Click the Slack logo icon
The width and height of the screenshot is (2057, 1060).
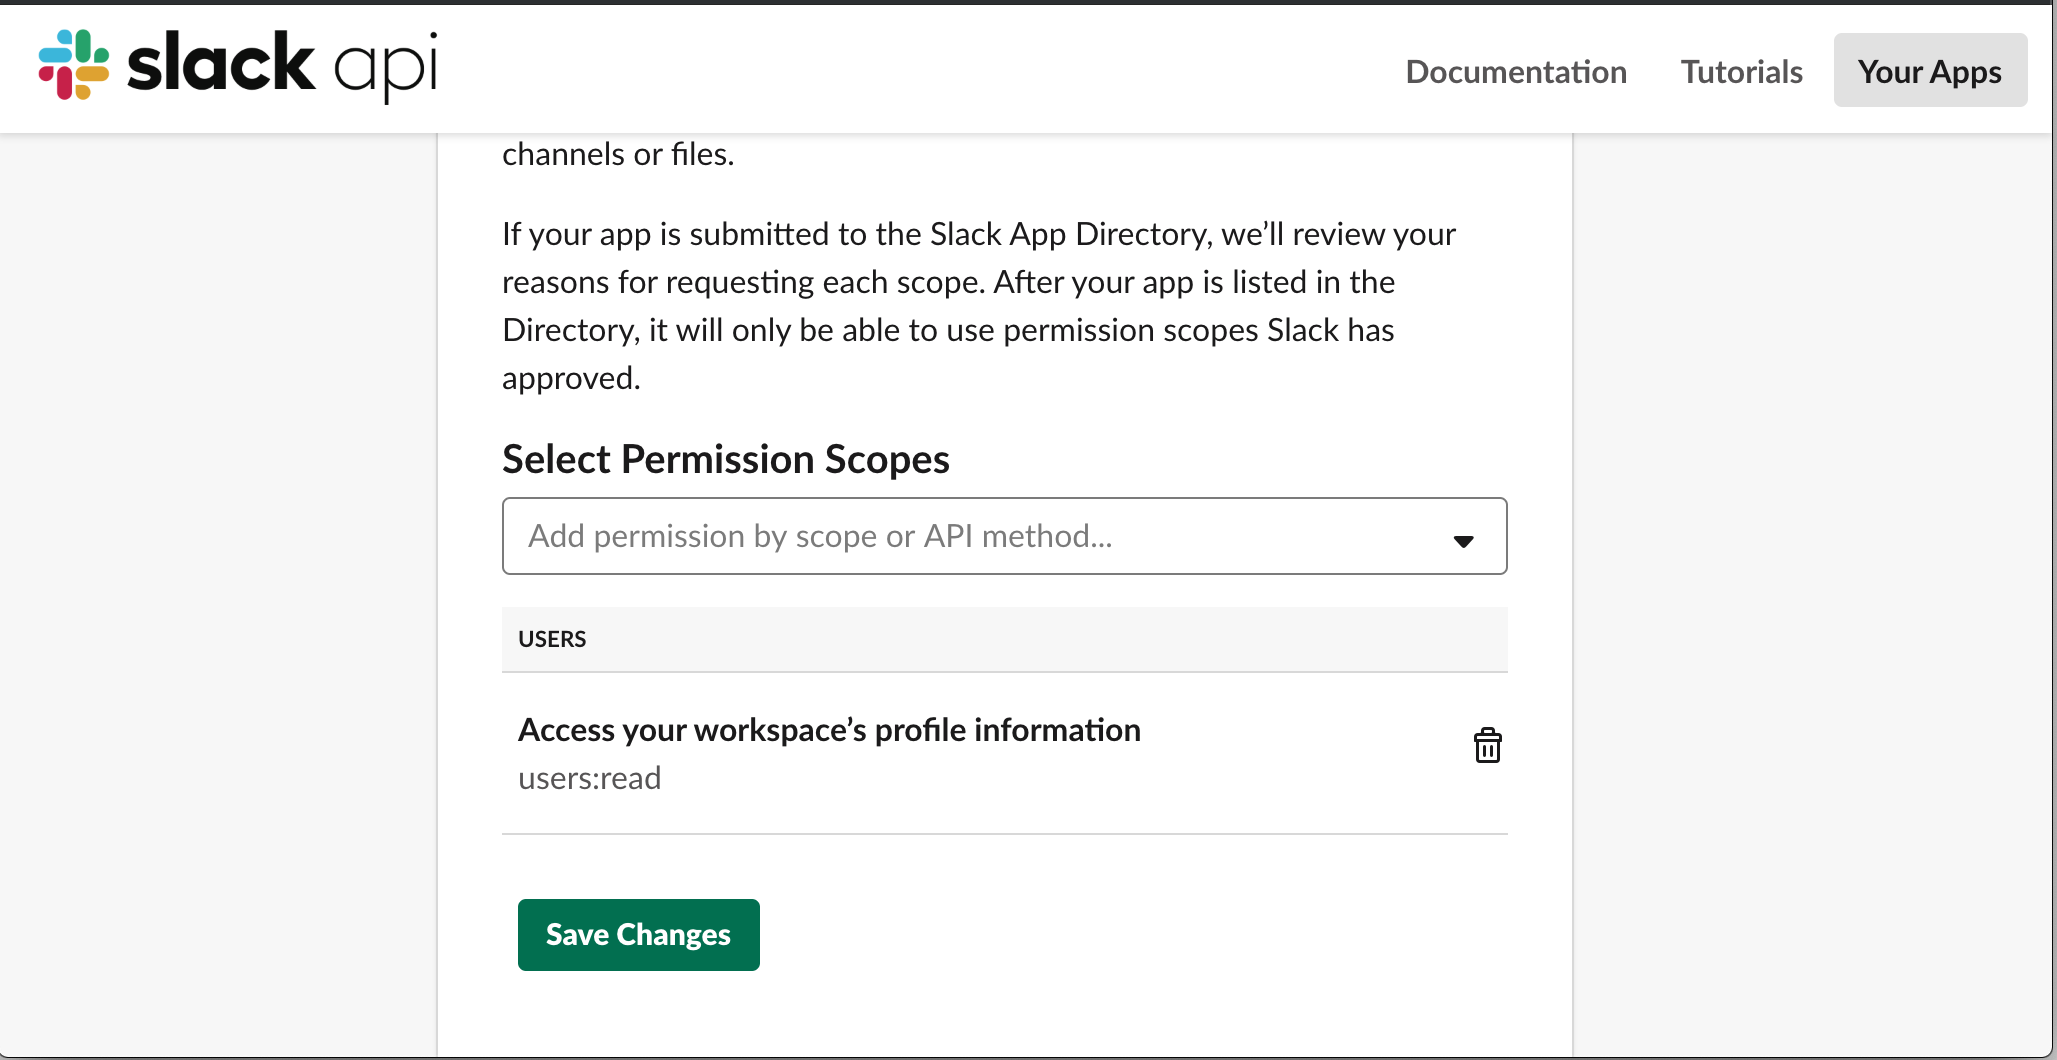pos(70,65)
